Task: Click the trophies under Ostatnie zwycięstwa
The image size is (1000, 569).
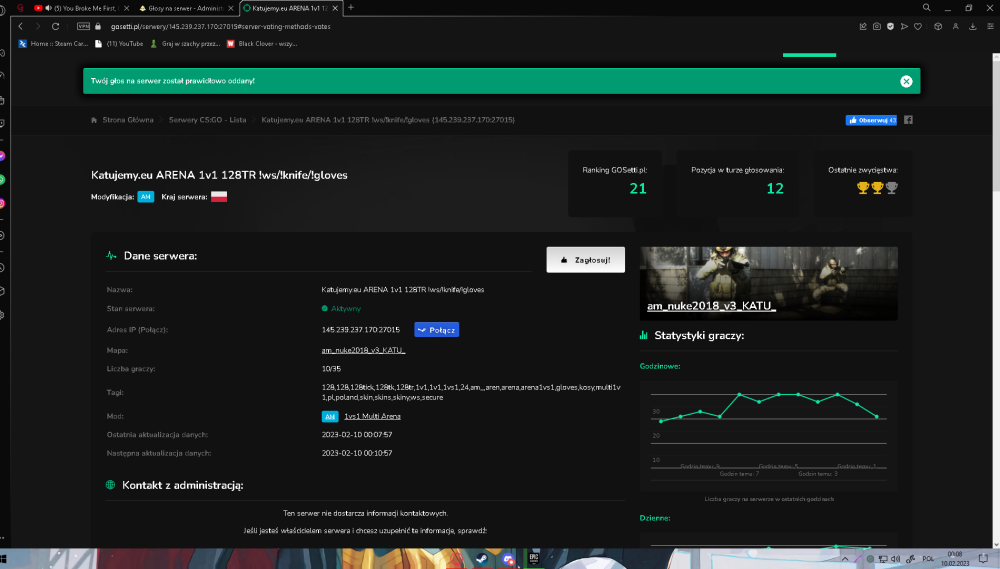Action: (877, 188)
